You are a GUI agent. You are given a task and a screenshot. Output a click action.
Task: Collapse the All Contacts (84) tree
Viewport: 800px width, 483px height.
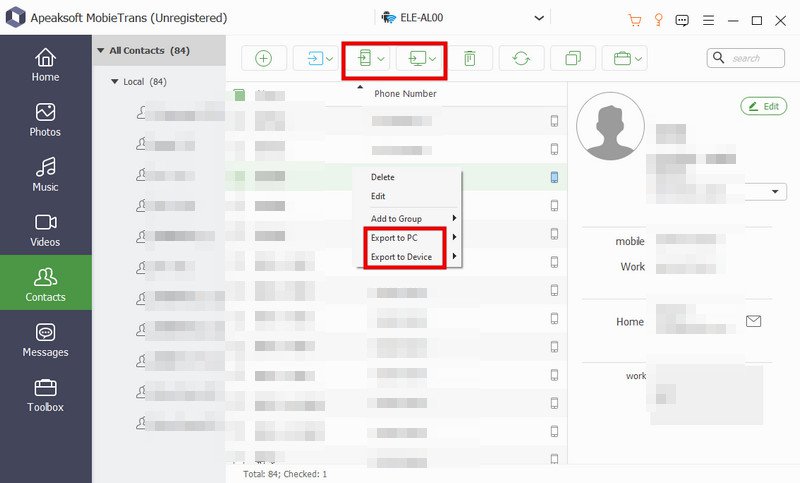coord(101,50)
